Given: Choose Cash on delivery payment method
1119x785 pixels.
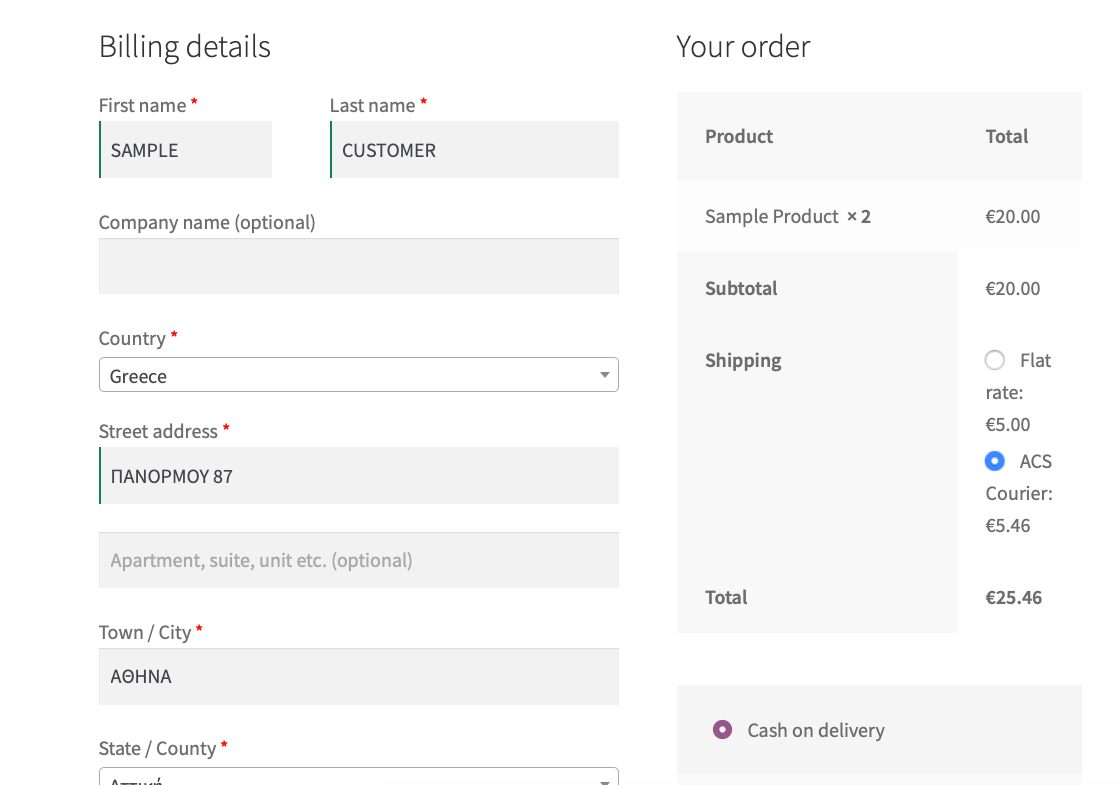Looking at the screenshot, I should [722, 730].
